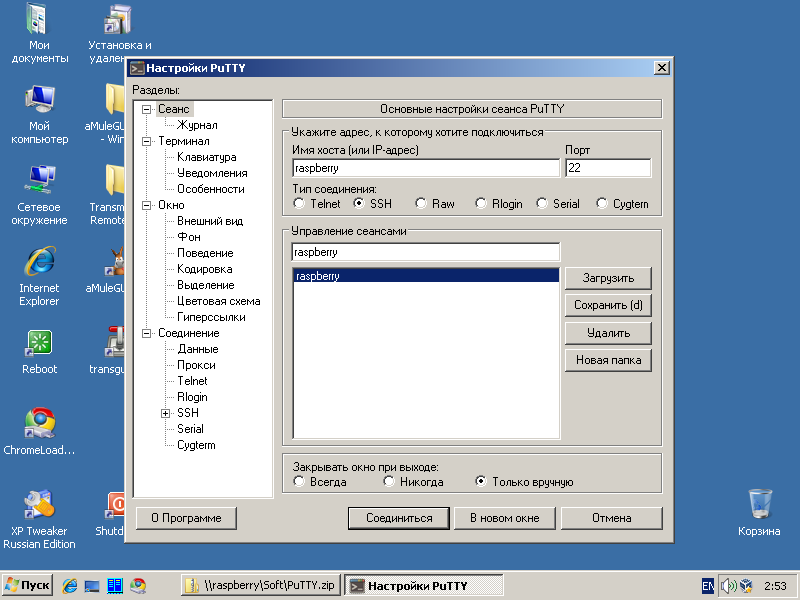Viewport: 800px width, 600px height.
Task: Open the Serial category in the tree
Action: click(x=190, y=429)
